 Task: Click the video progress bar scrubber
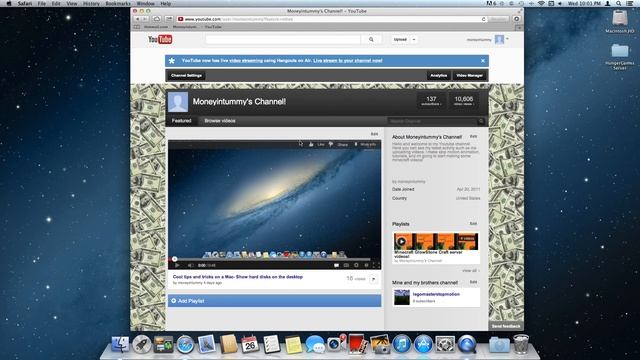(174, 259)
